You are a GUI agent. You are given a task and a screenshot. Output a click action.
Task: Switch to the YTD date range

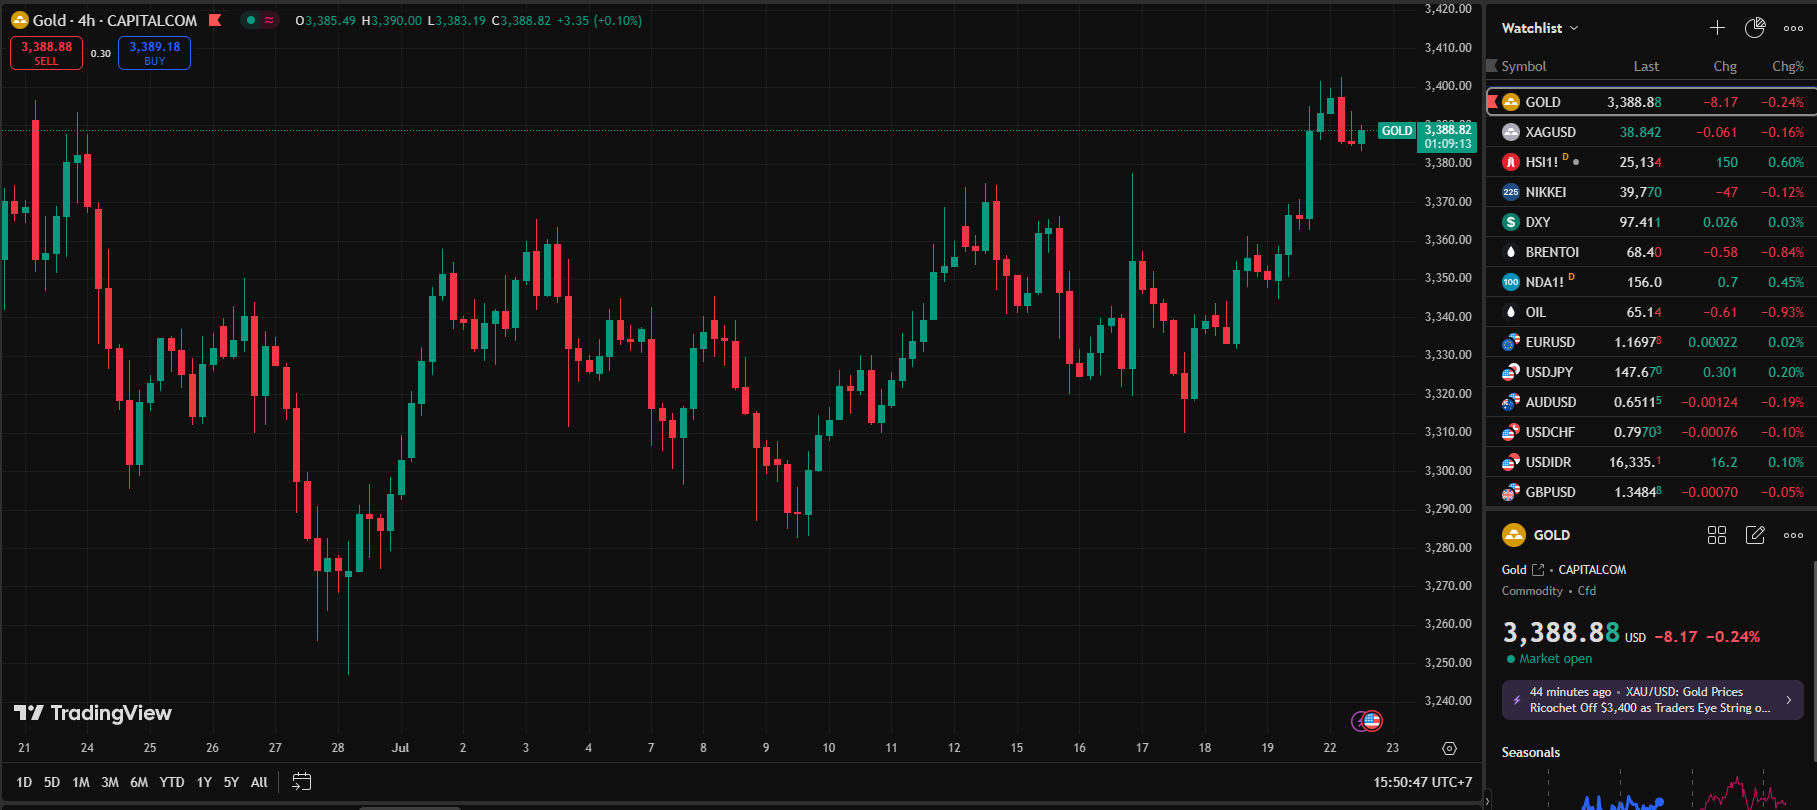(172, 782)
